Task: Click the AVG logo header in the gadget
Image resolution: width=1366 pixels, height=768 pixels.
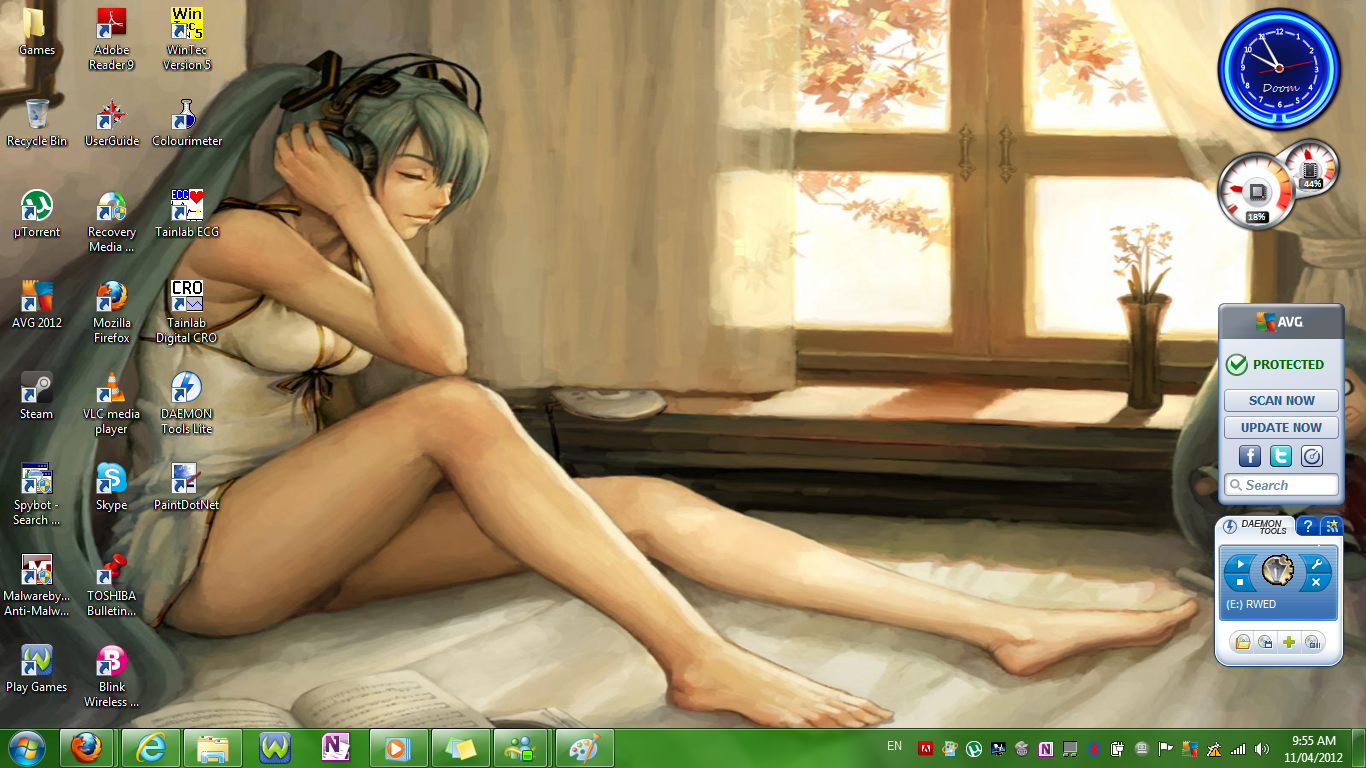Action: tap(1281, 322)
